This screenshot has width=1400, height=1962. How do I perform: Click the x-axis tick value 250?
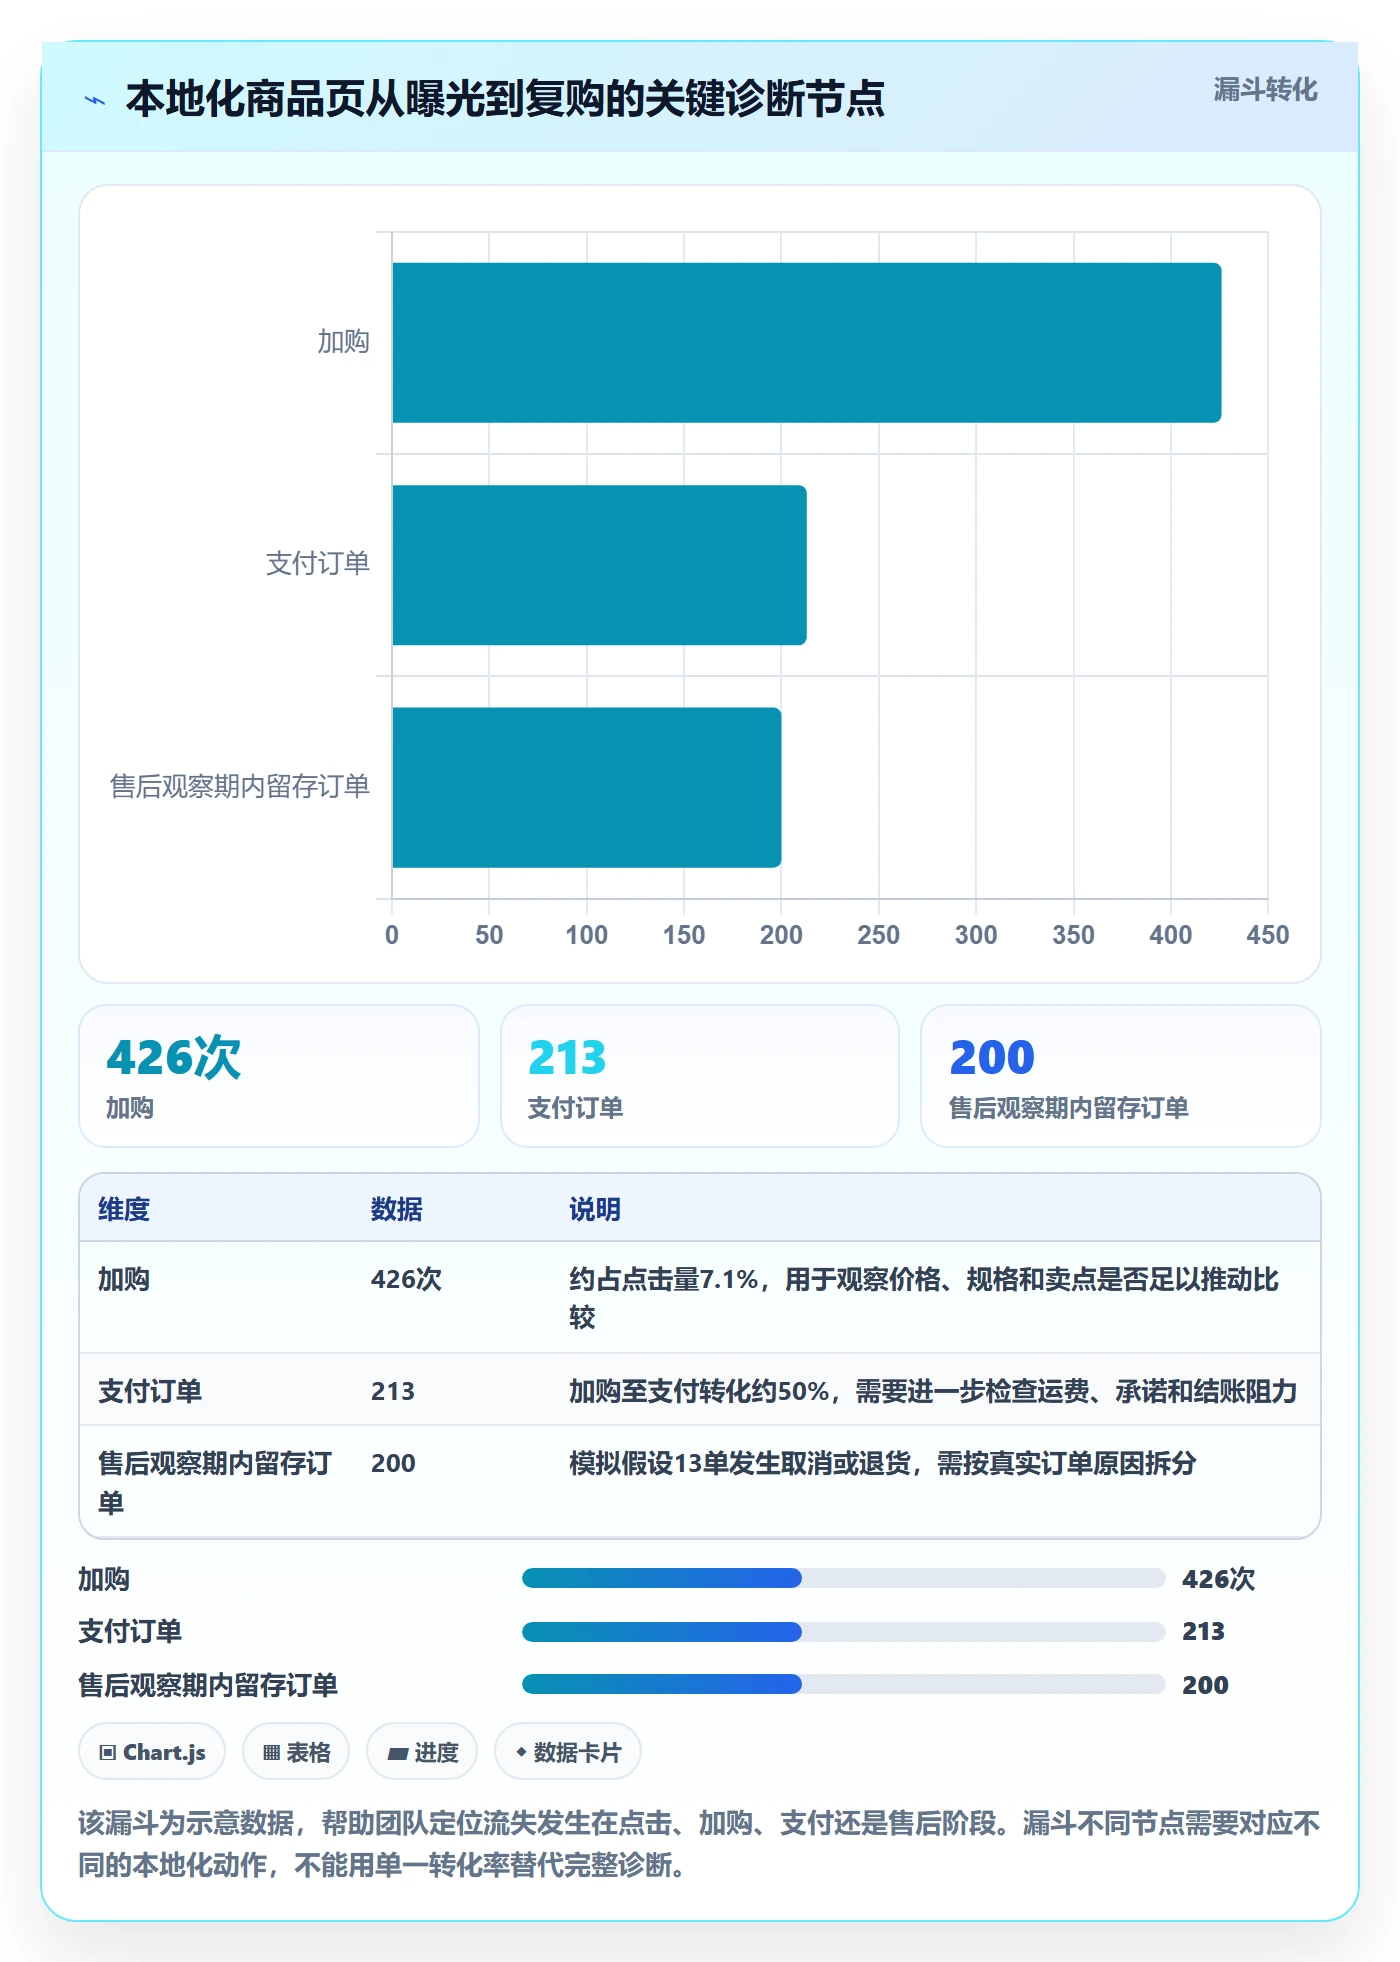878,935
